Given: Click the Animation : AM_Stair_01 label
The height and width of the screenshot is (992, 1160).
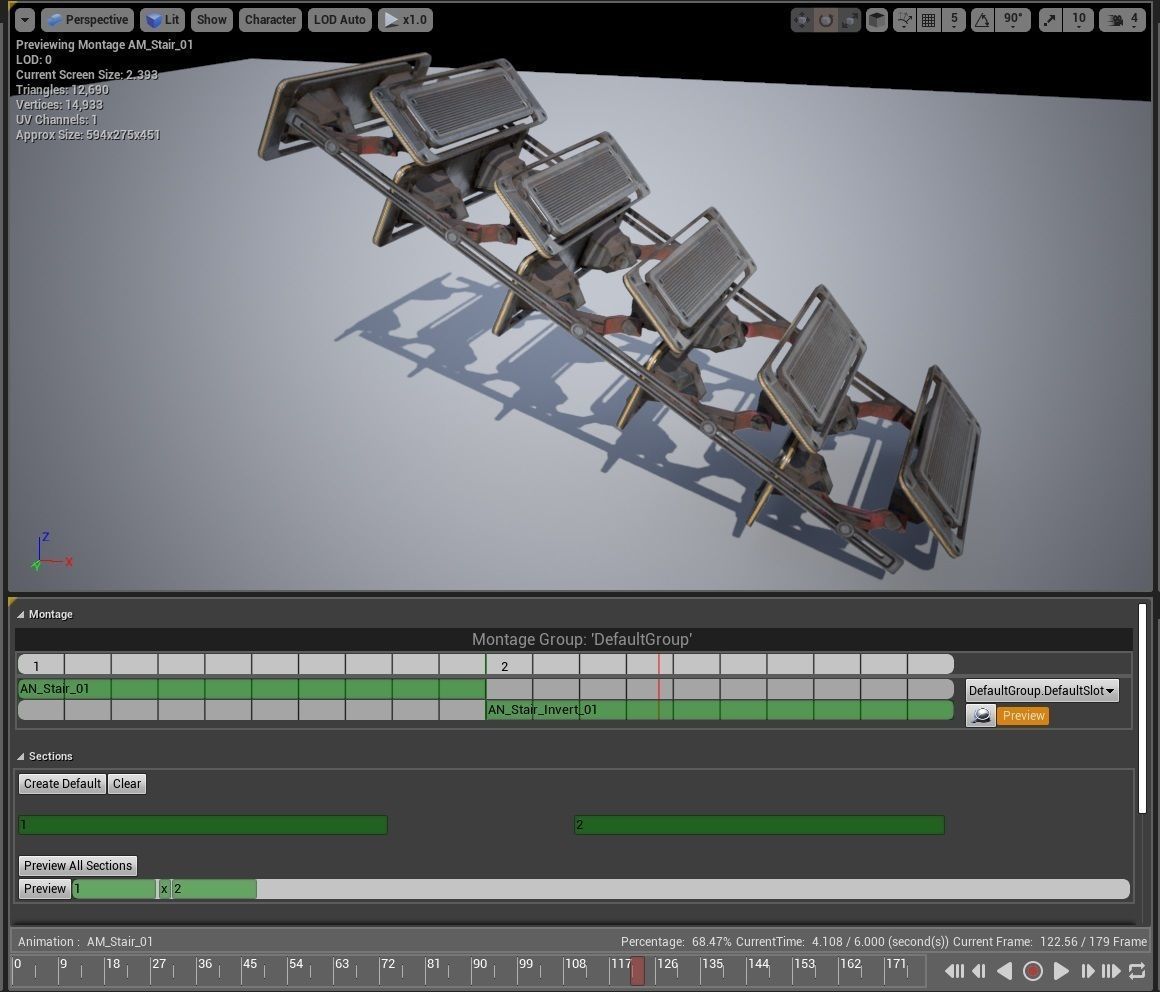Looking at the screenshot, I should (x=85, y=942).
